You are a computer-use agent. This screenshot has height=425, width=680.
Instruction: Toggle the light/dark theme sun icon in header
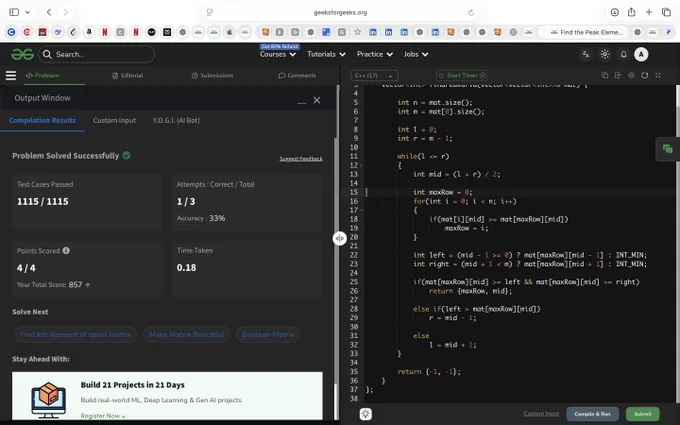pos(605,54)
